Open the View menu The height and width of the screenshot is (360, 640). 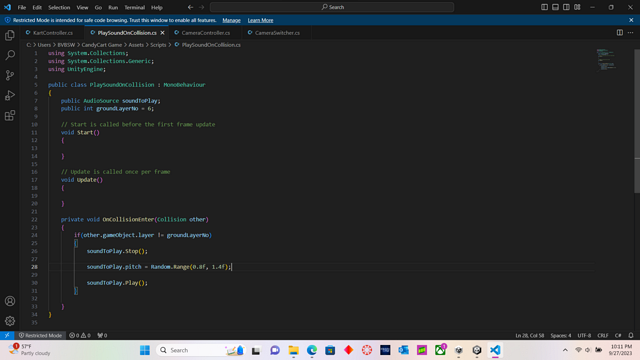click(x=82, y=7)
